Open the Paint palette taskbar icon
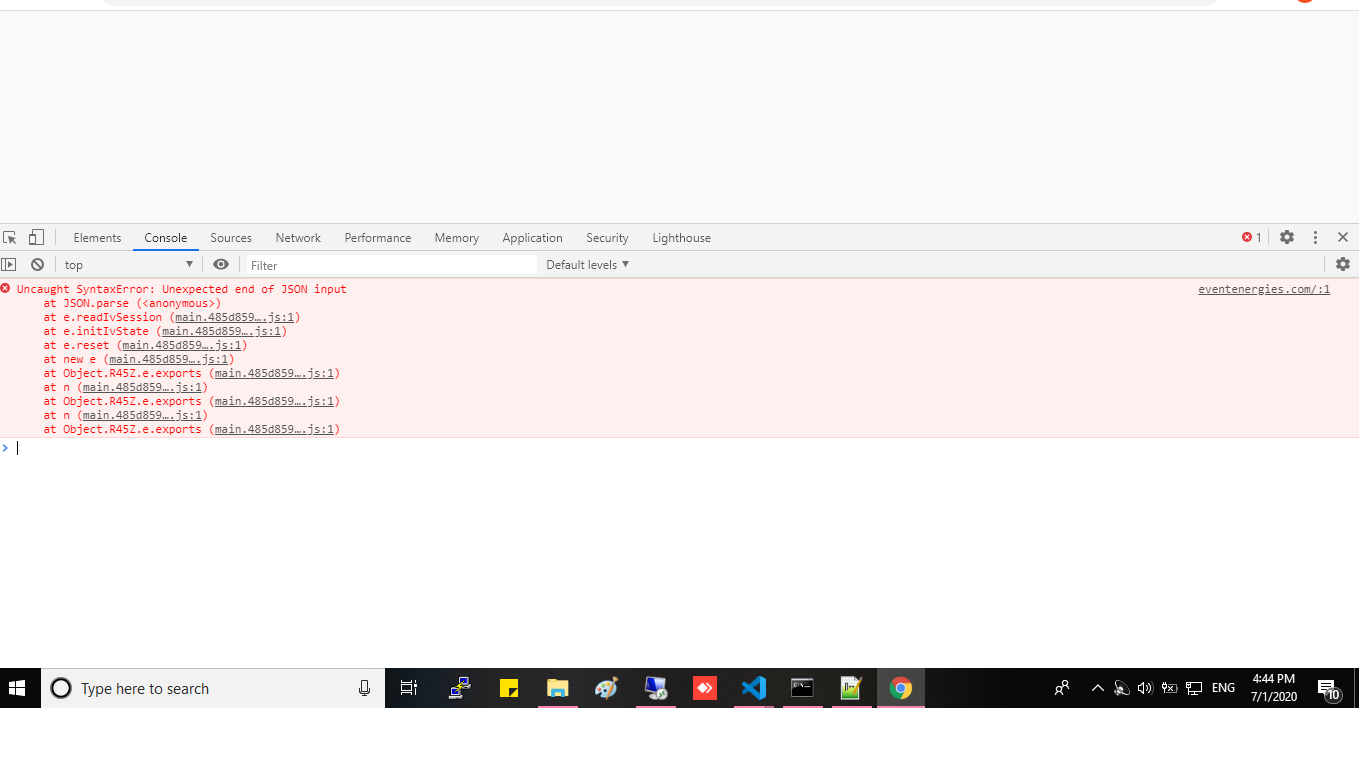1366x768 pixels. point(606,688)
